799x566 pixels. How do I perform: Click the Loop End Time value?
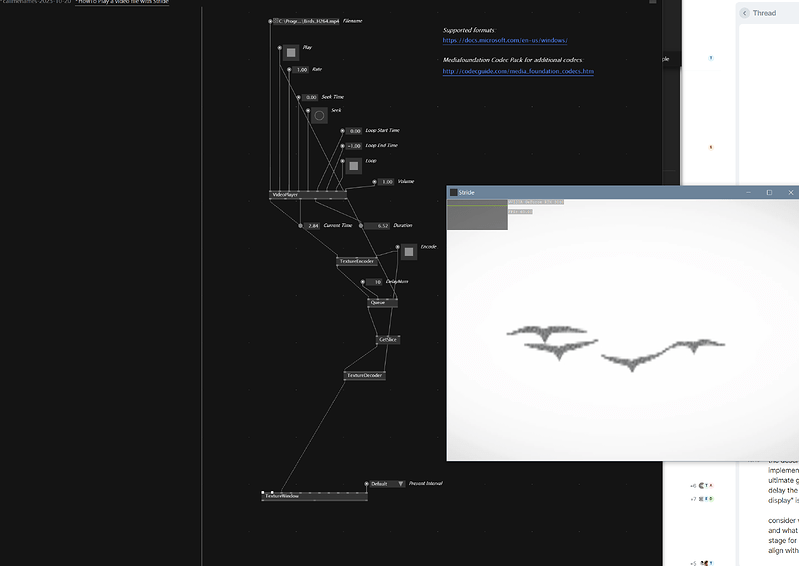coord(354,146)
